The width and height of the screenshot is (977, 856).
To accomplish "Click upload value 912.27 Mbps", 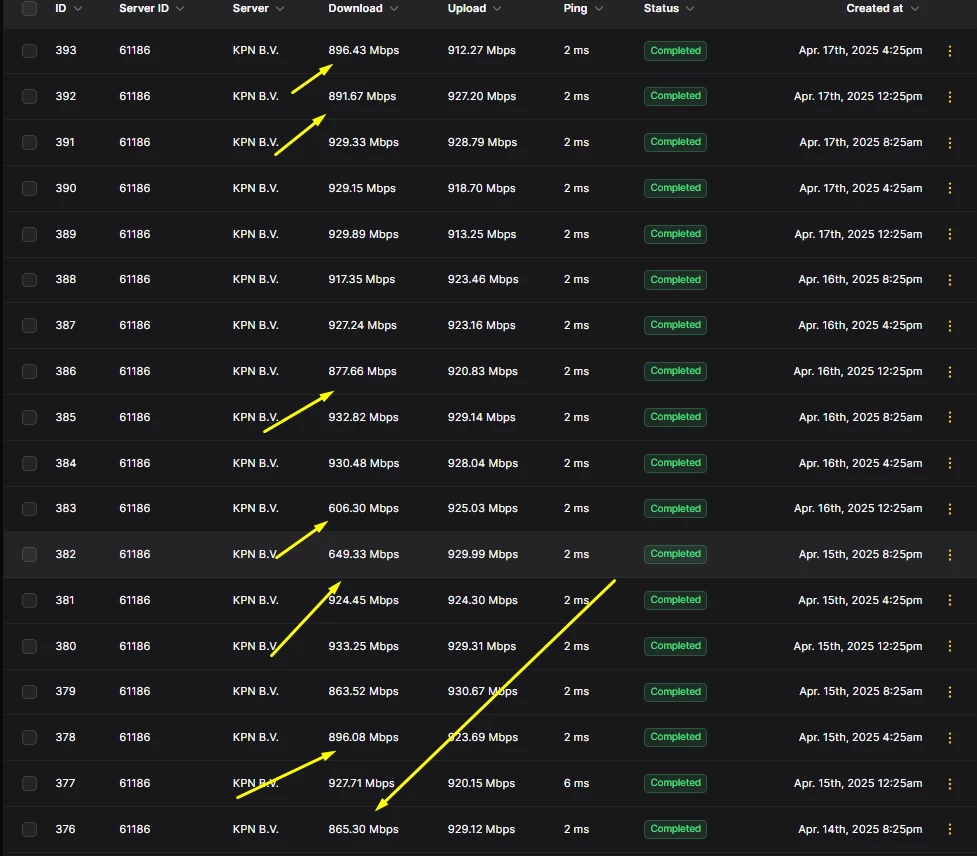I will point(482,50).
